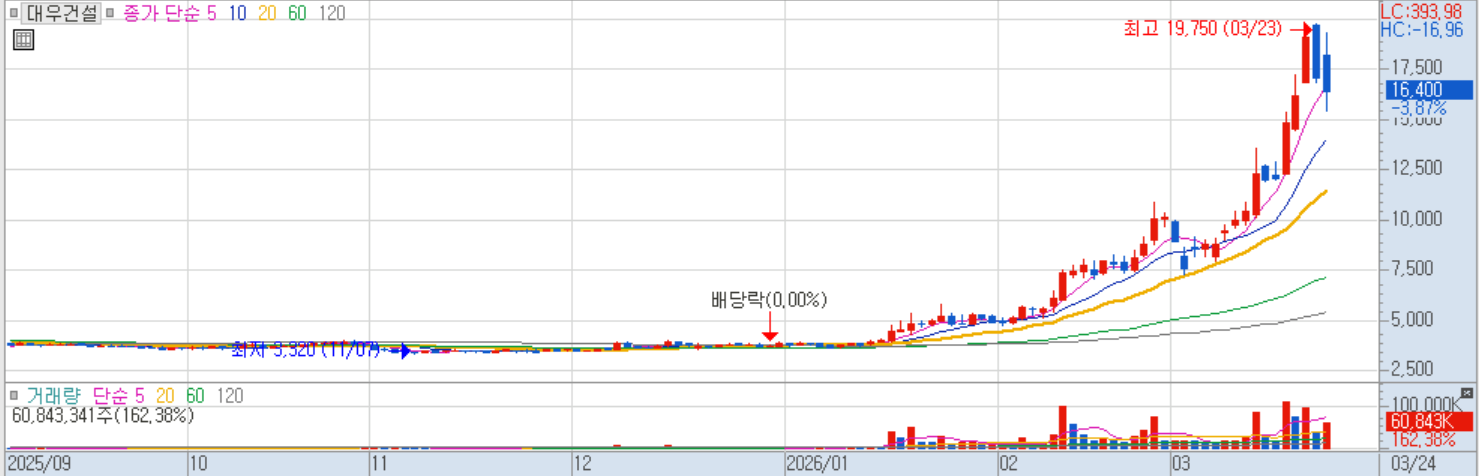Click the blue 10-day price moving average label
This screenshot has width=1479, height=476.
tap(237, 15)
